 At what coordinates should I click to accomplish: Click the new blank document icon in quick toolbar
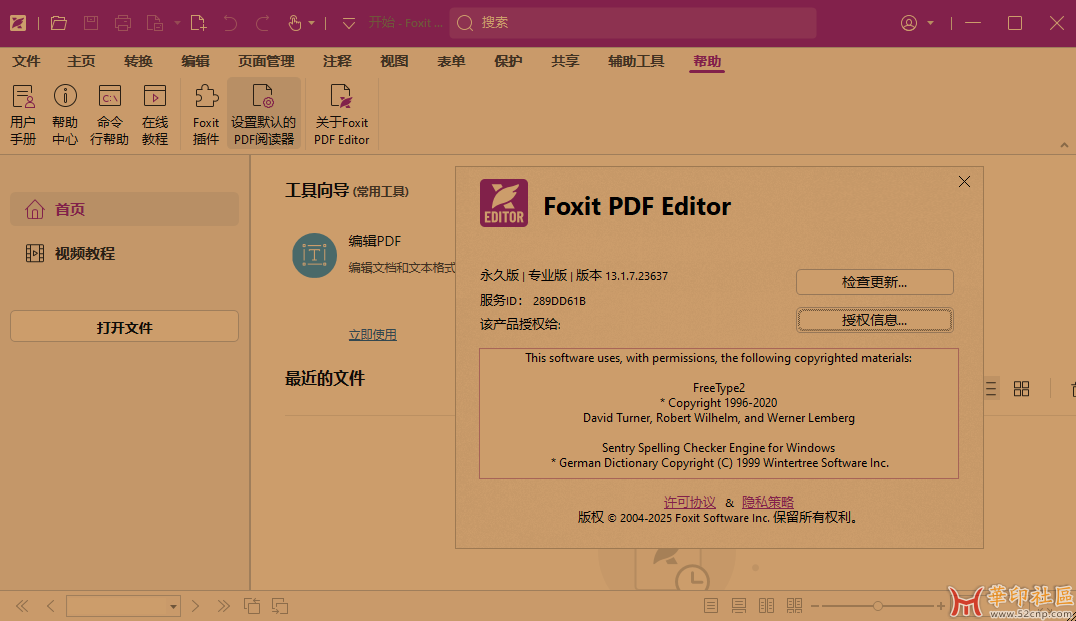point(198,23)
